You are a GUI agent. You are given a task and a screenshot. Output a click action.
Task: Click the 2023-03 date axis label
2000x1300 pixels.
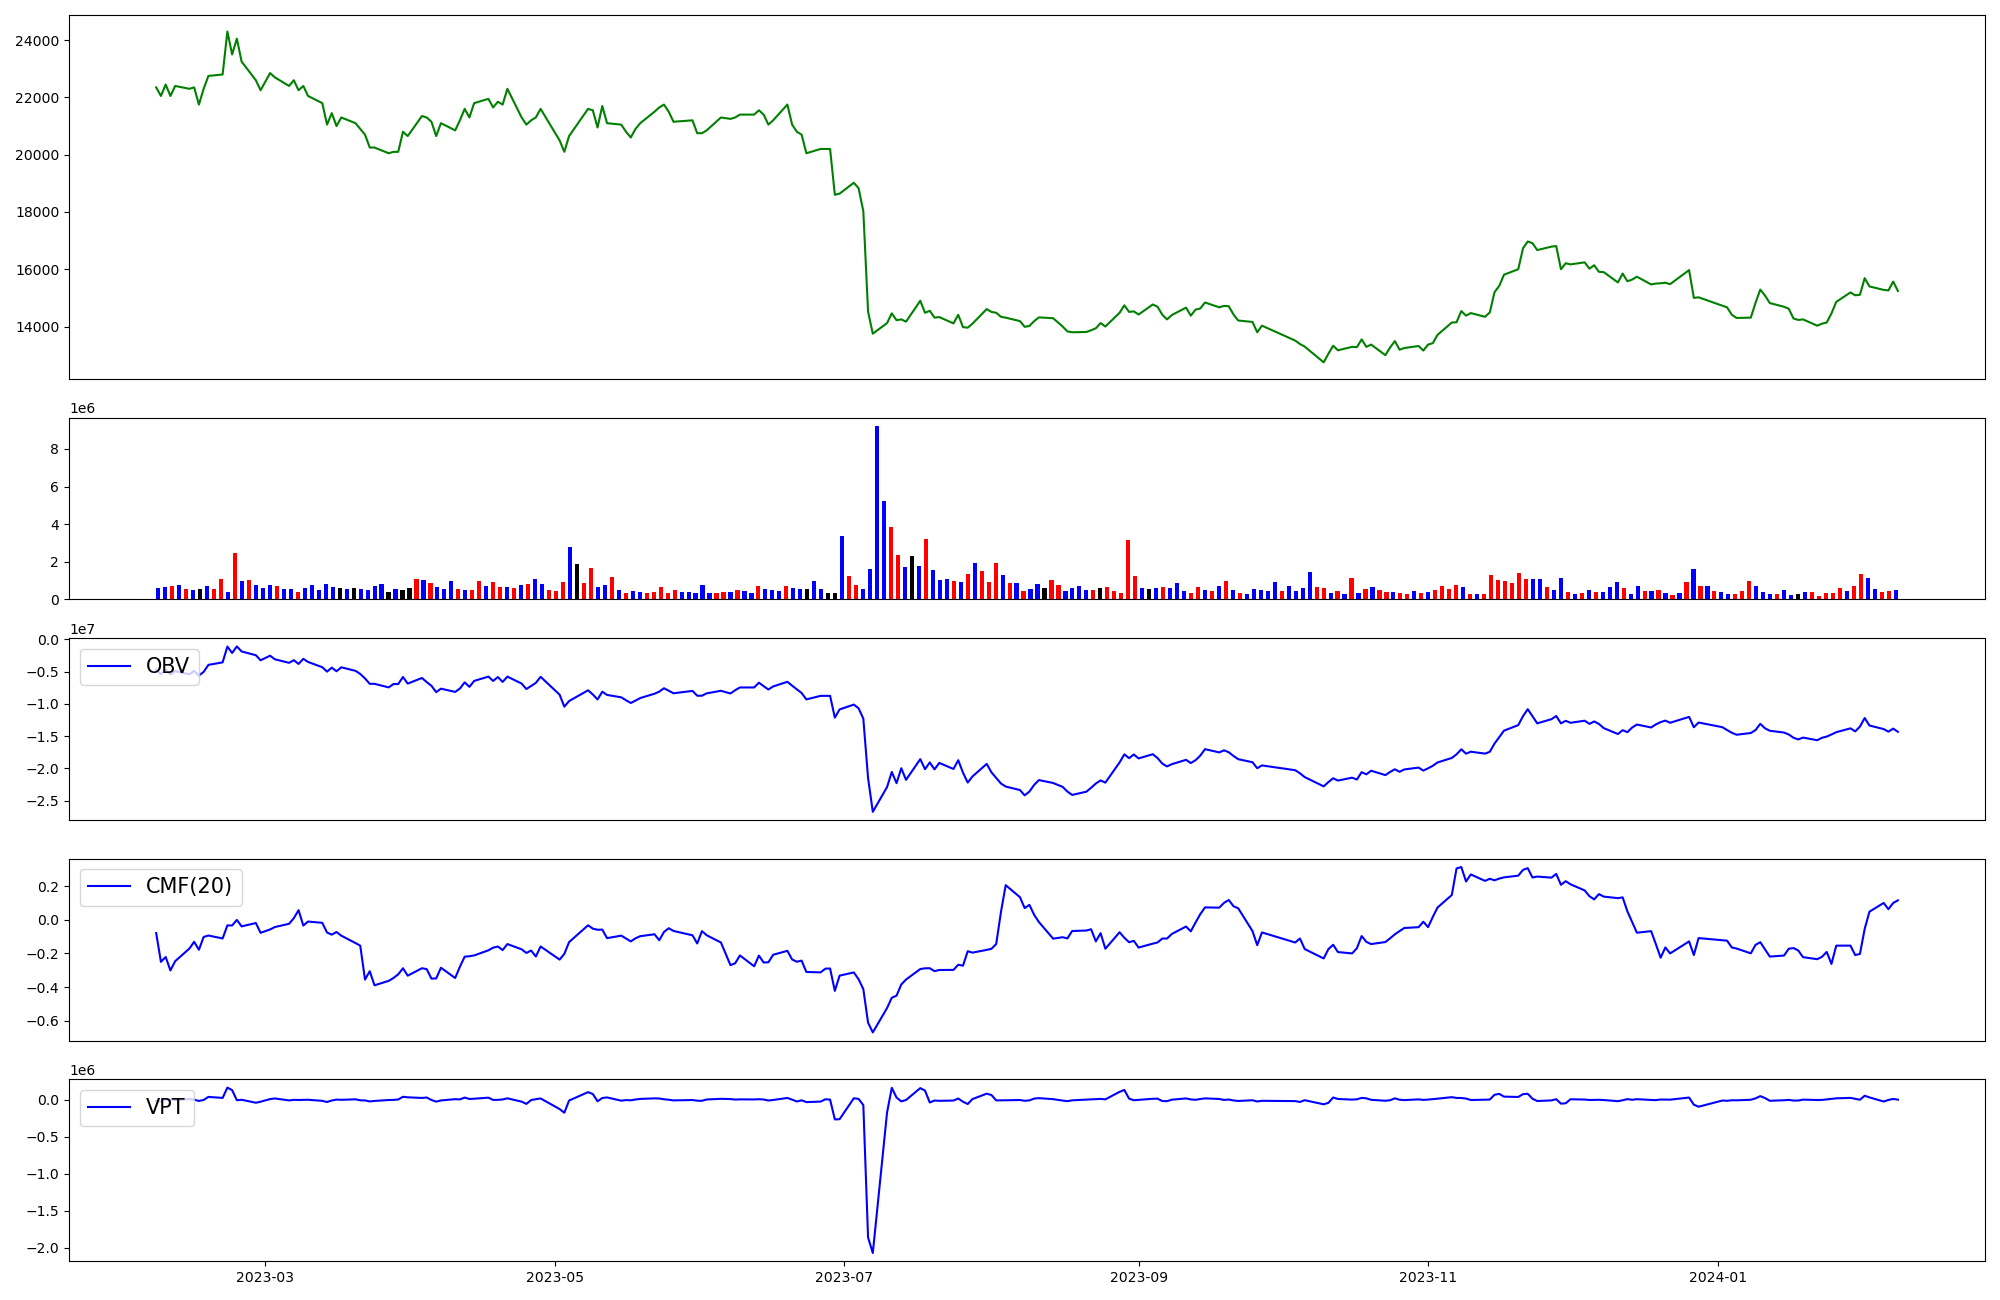(x=265, y=1277)
